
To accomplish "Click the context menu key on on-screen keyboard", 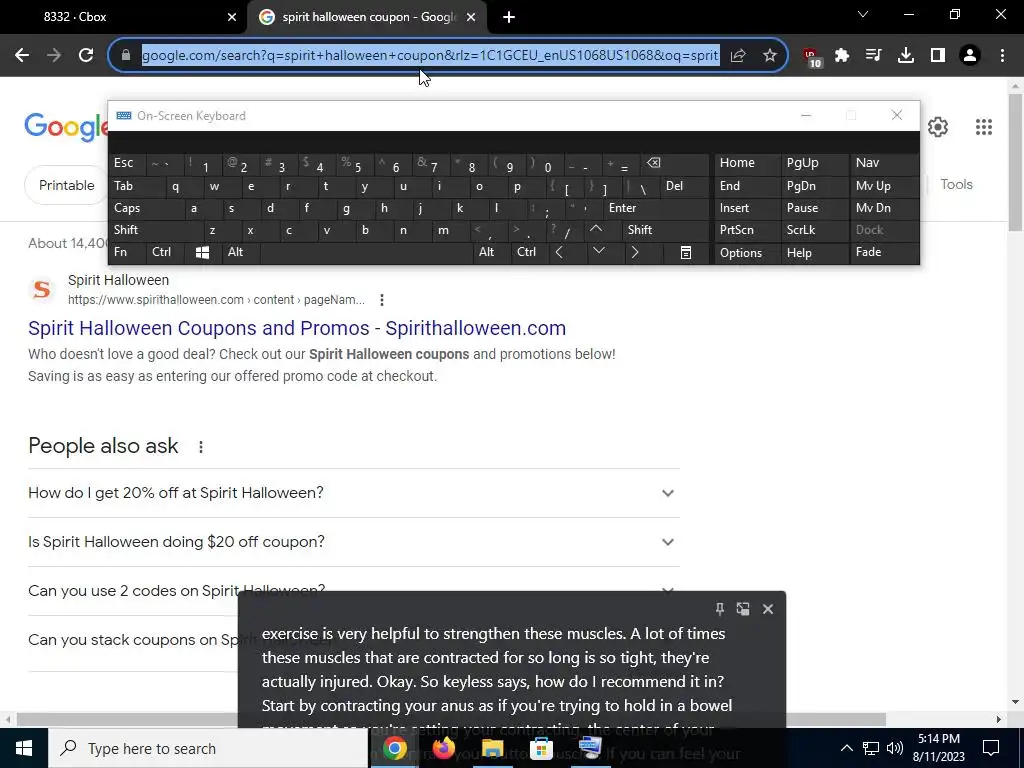I will [686, 252].
